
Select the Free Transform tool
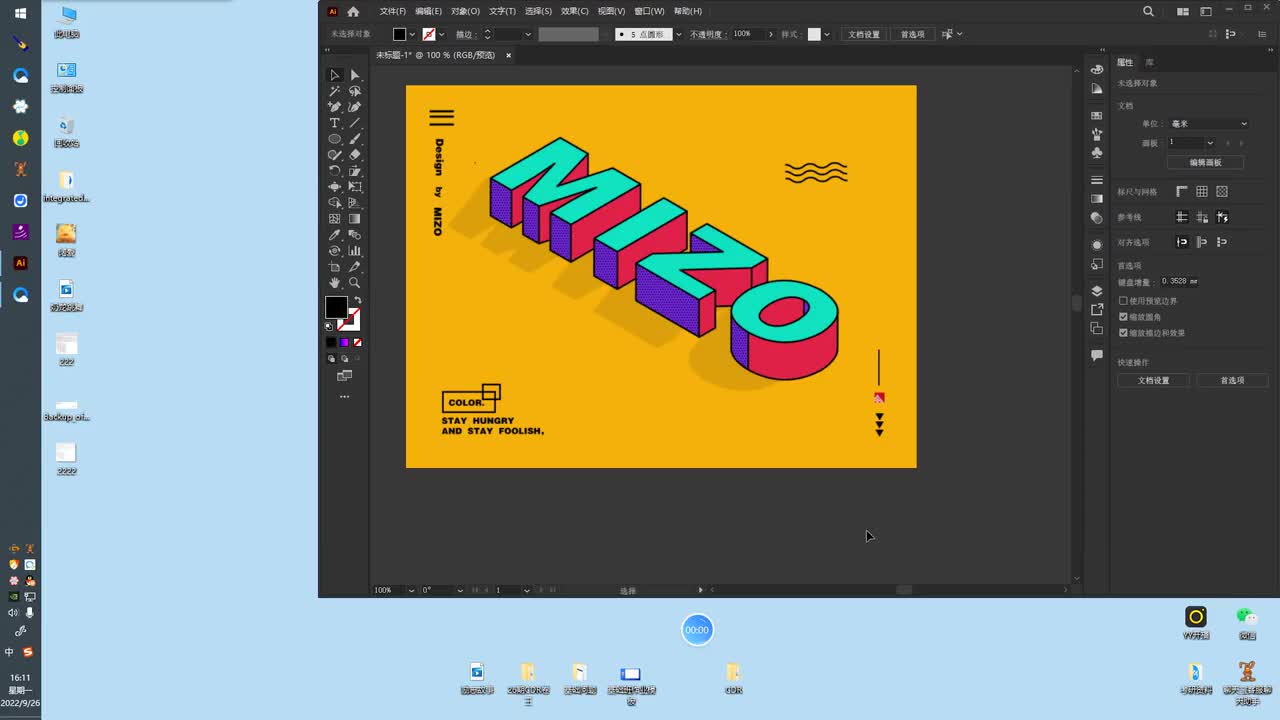pyautogui.click(x=355, y=187)
